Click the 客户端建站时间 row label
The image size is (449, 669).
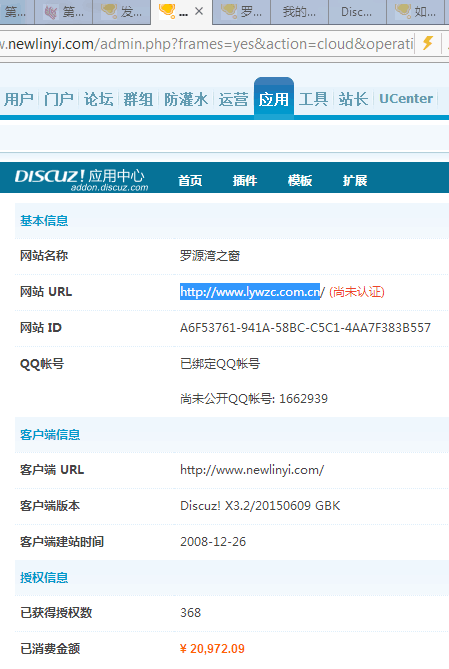62,541
